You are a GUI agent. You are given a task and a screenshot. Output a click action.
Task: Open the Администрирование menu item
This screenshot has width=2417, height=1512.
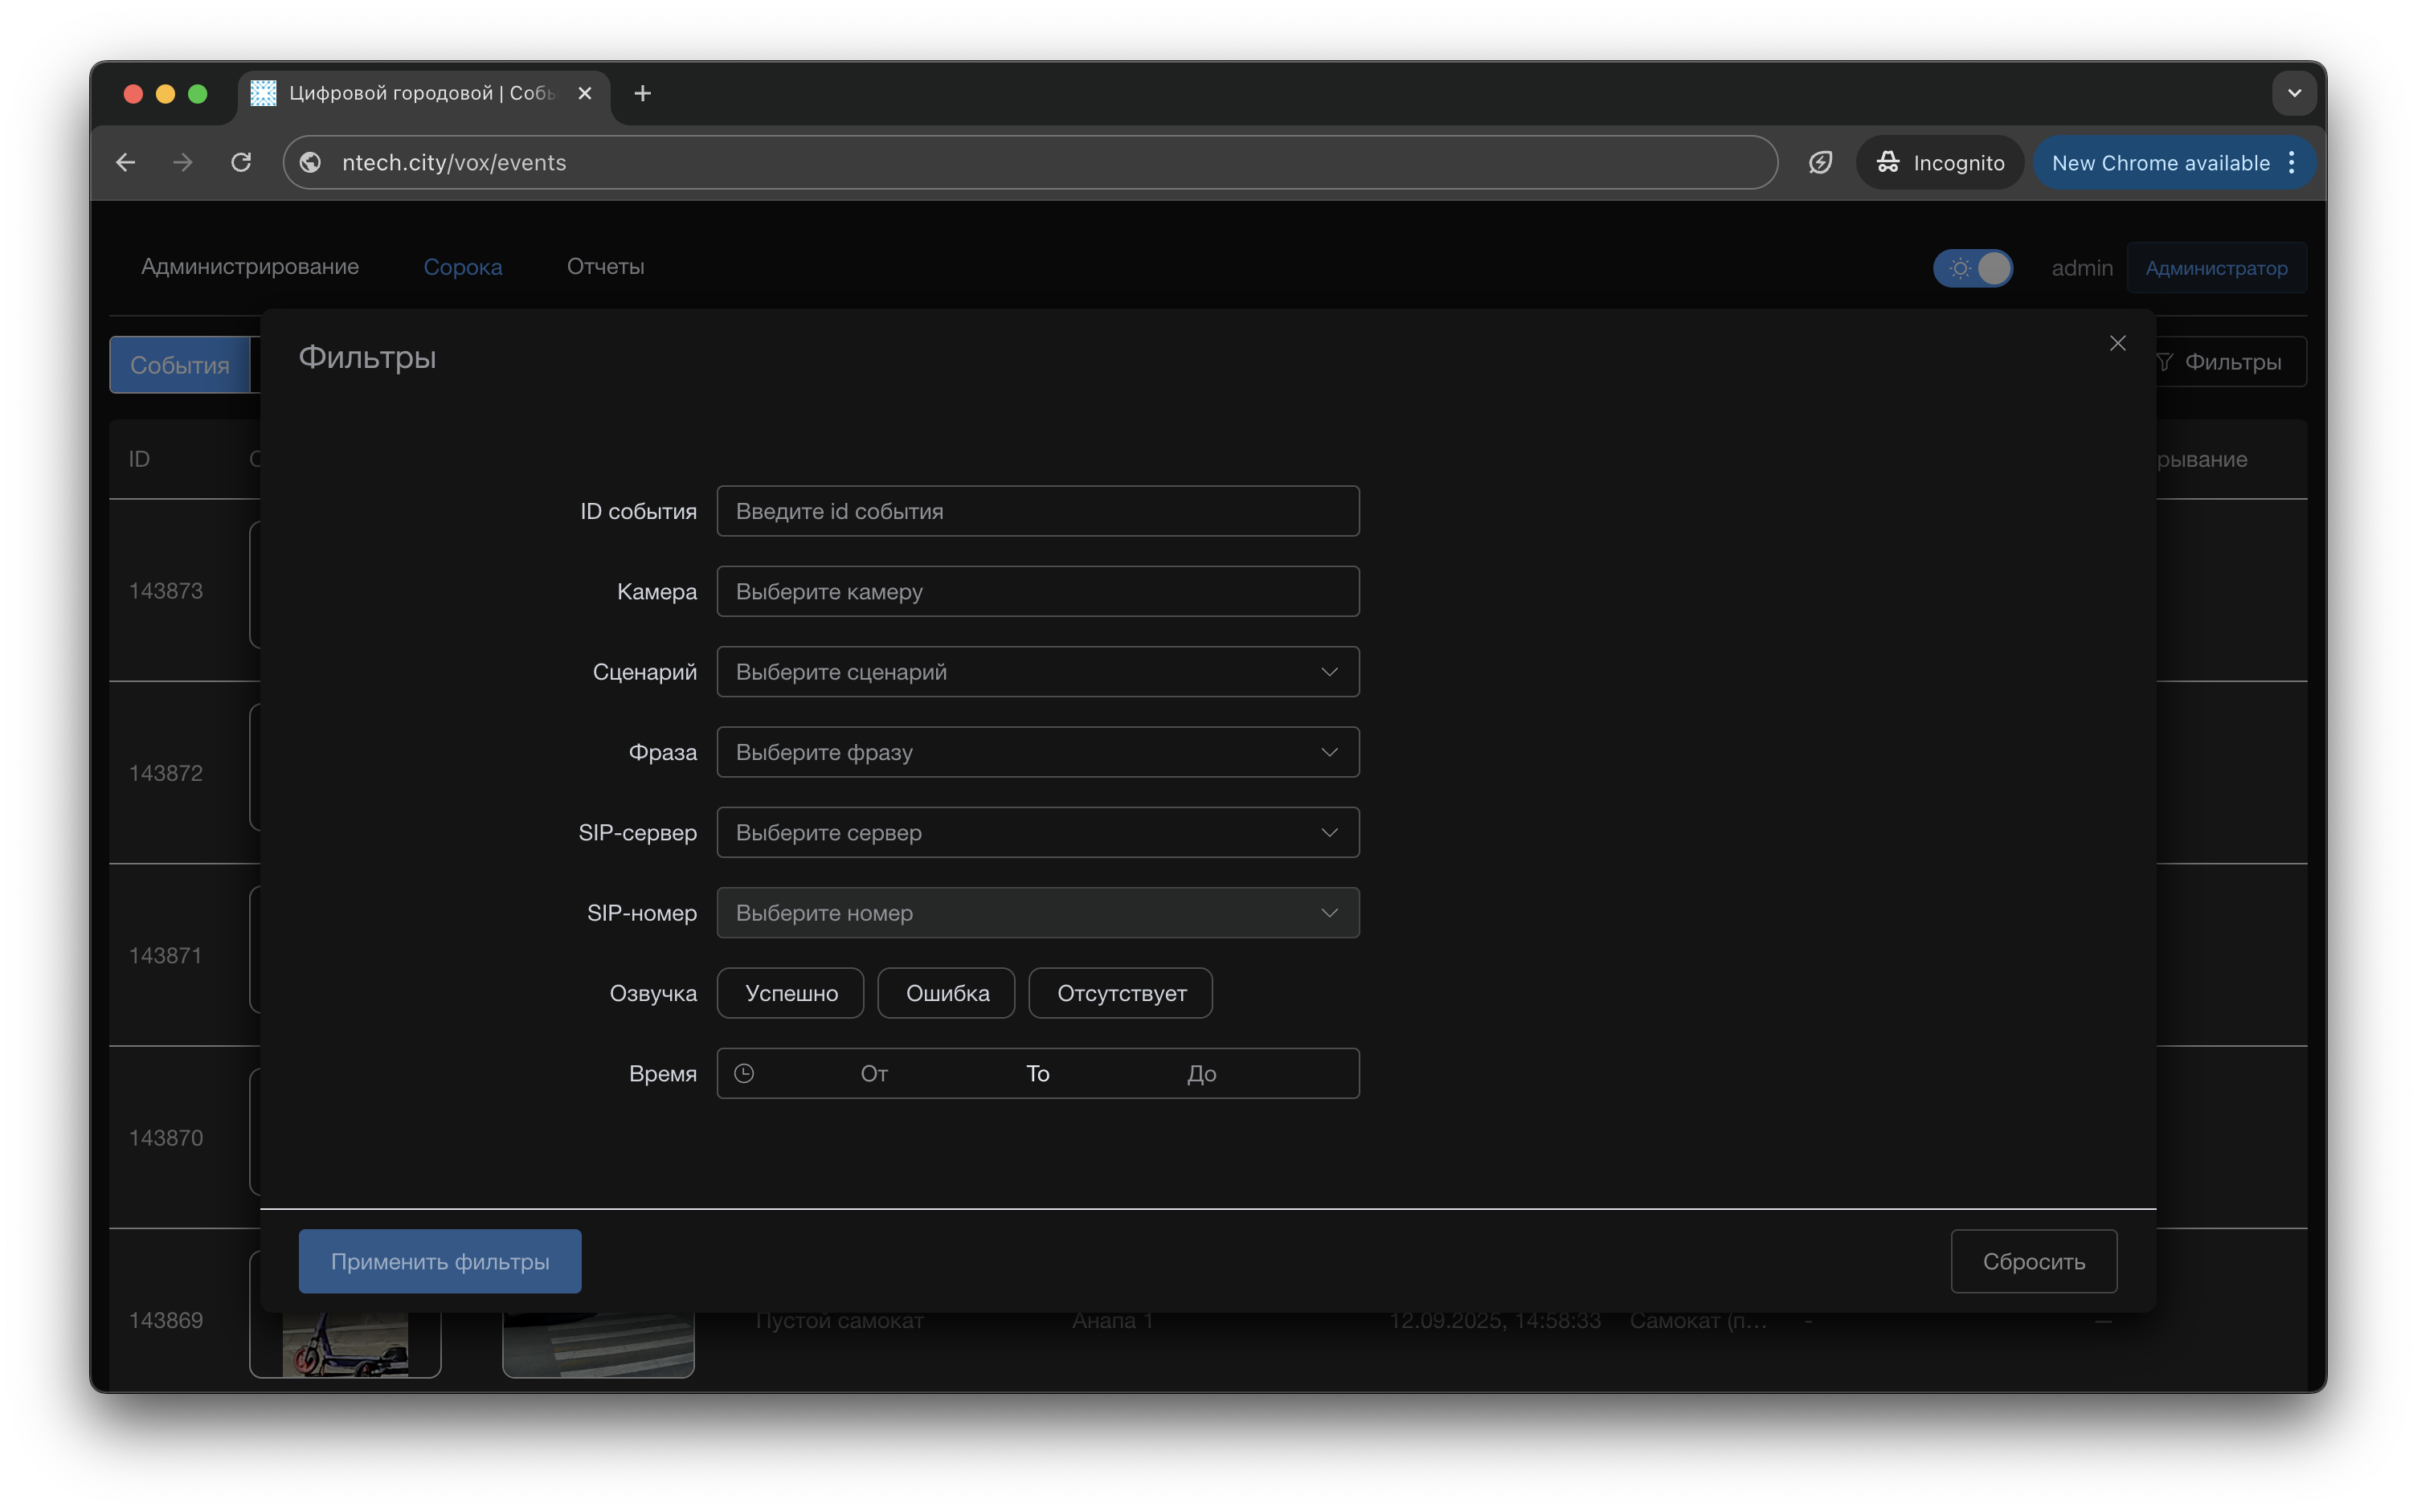[250, 267]
